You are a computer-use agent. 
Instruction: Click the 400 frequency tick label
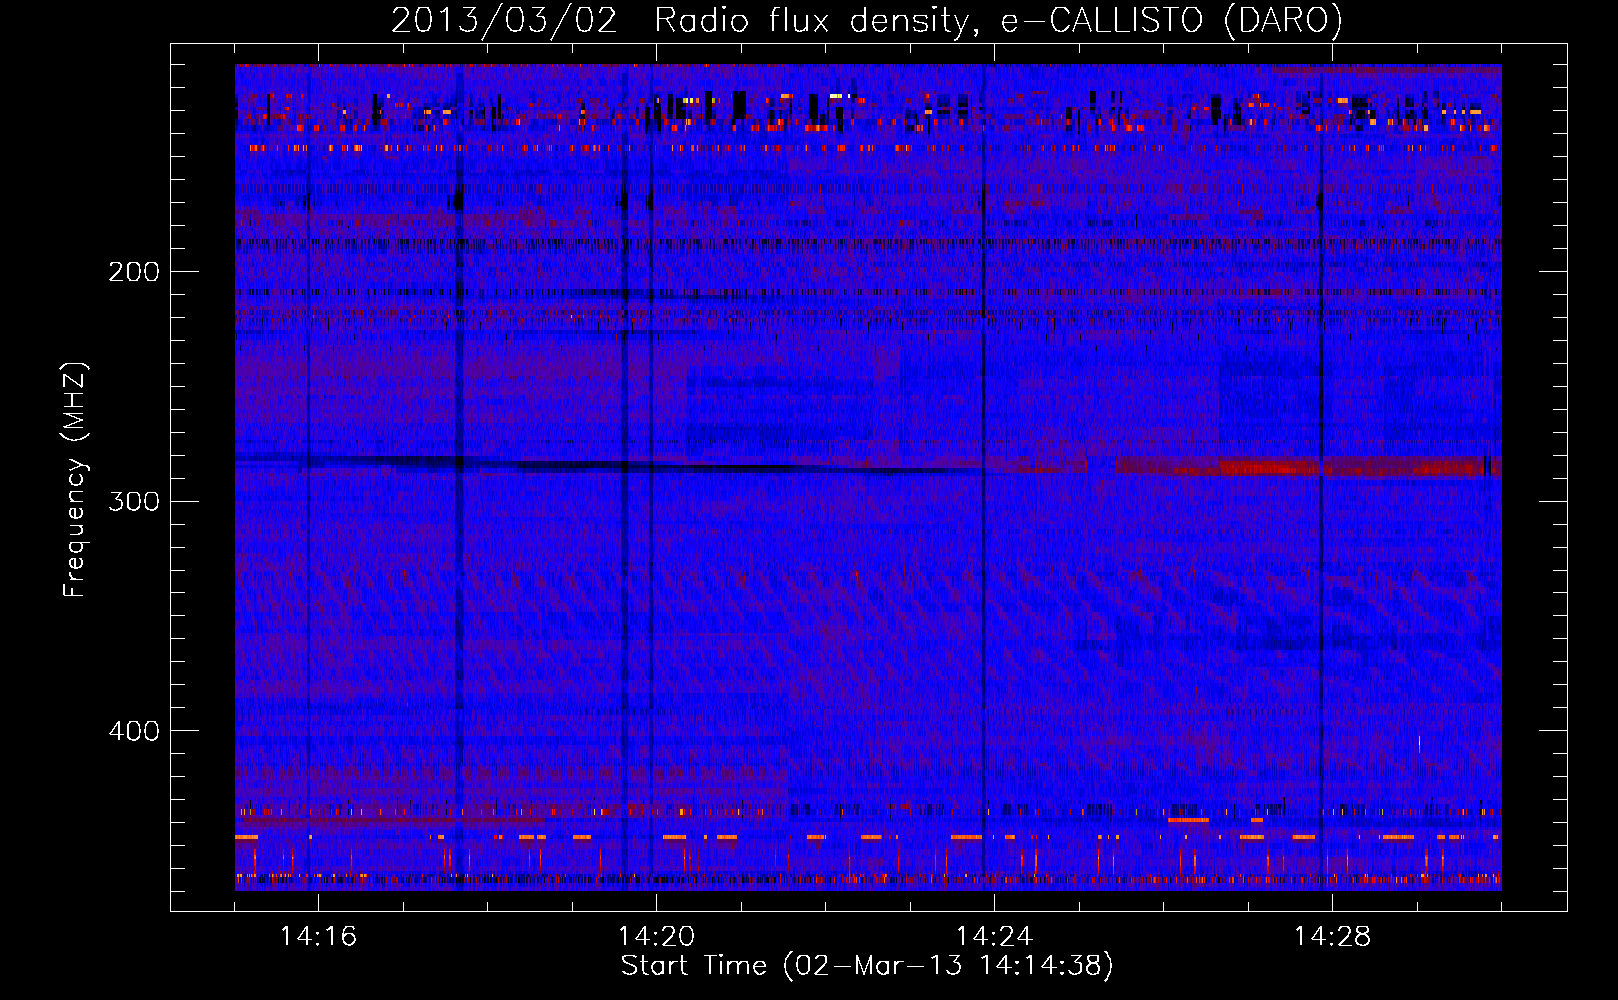pyautogui.click(x=134, y=731)
